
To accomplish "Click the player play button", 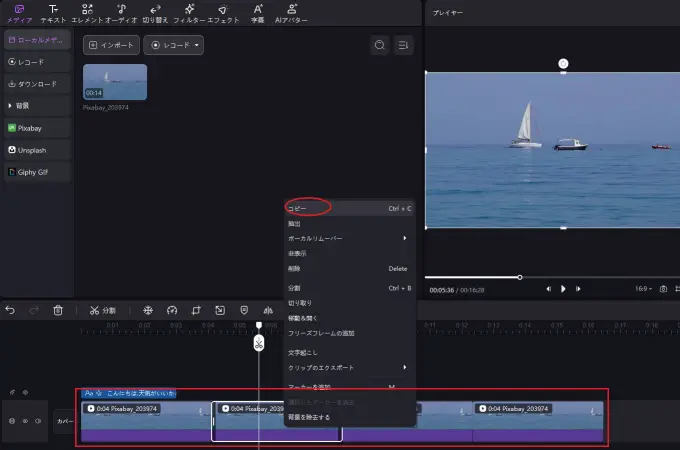I will click(x=563, y=289).
